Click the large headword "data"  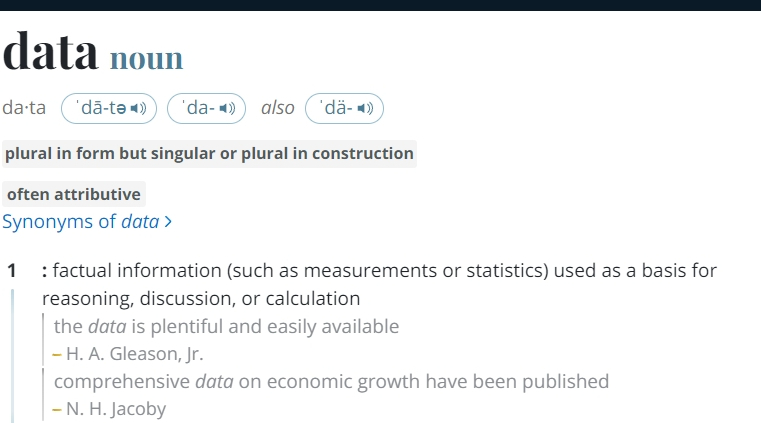click(50, 51)
